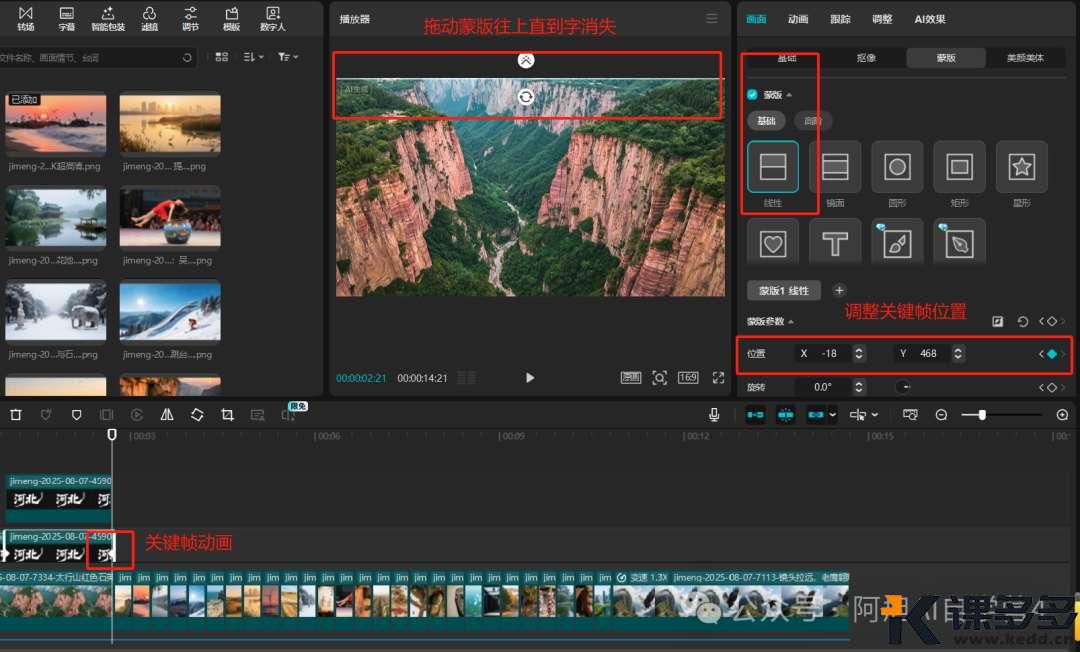Toggle the 蒙版参数 keyframe diamond

[x=1052, y=322]
